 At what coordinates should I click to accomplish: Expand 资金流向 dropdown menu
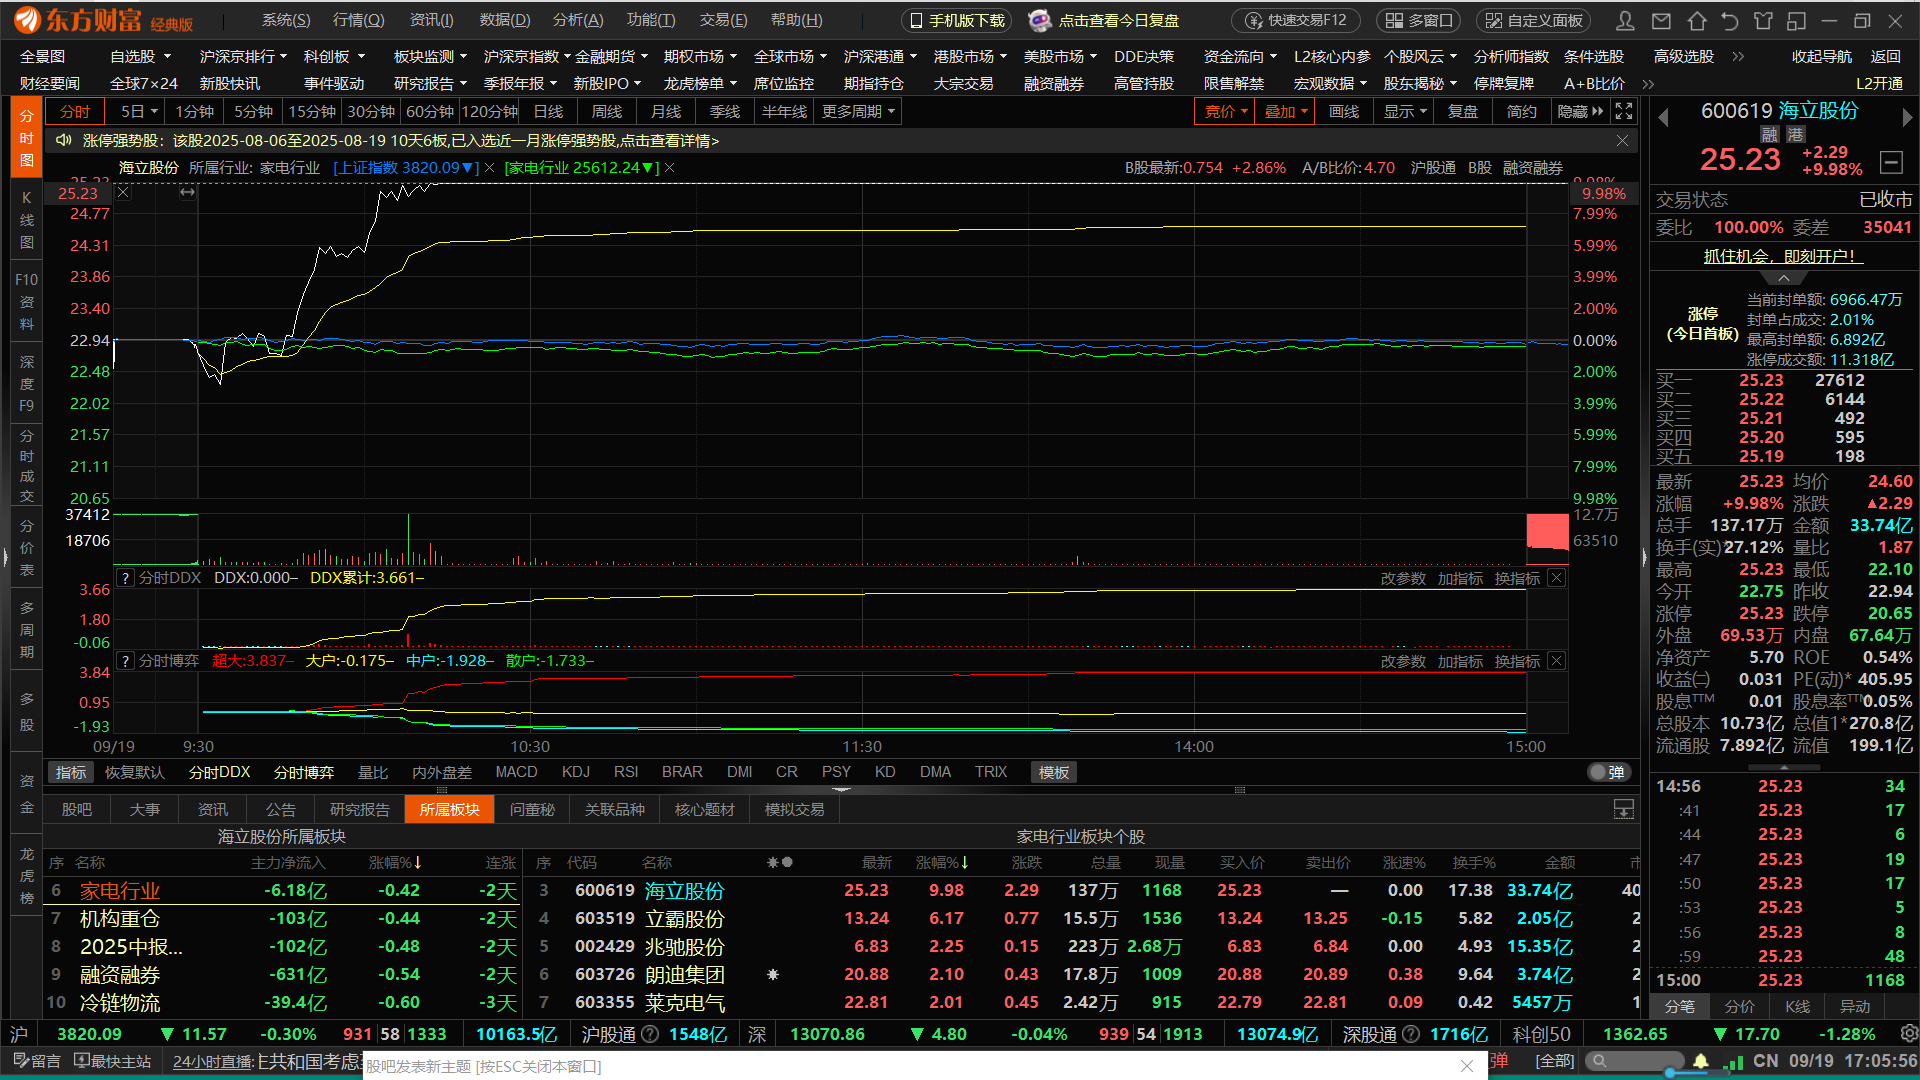tap(1240, 57)
